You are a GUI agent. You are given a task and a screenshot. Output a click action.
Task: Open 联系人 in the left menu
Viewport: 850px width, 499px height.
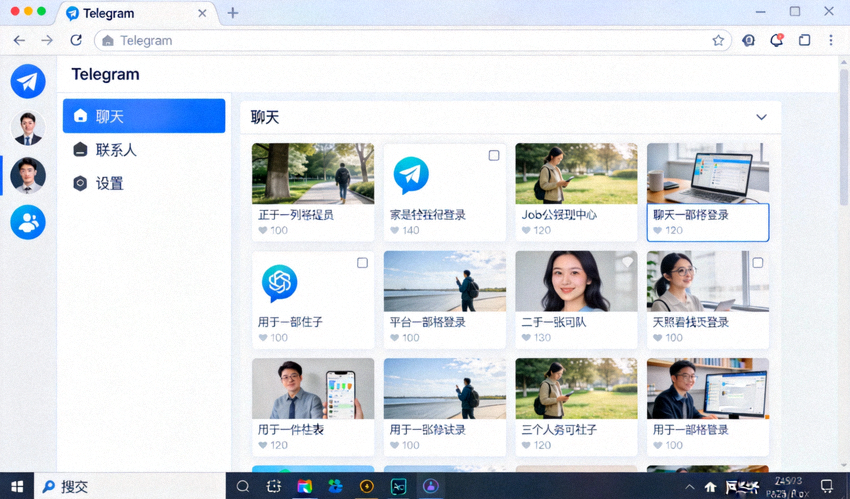pyautogui.click(x=116, y=150)
